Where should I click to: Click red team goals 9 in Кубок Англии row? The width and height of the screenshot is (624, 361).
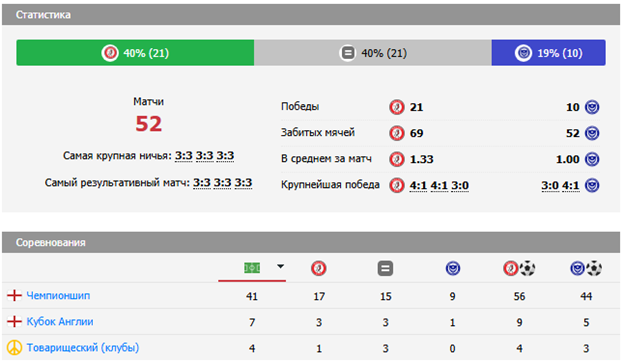[x=519, y=322]
